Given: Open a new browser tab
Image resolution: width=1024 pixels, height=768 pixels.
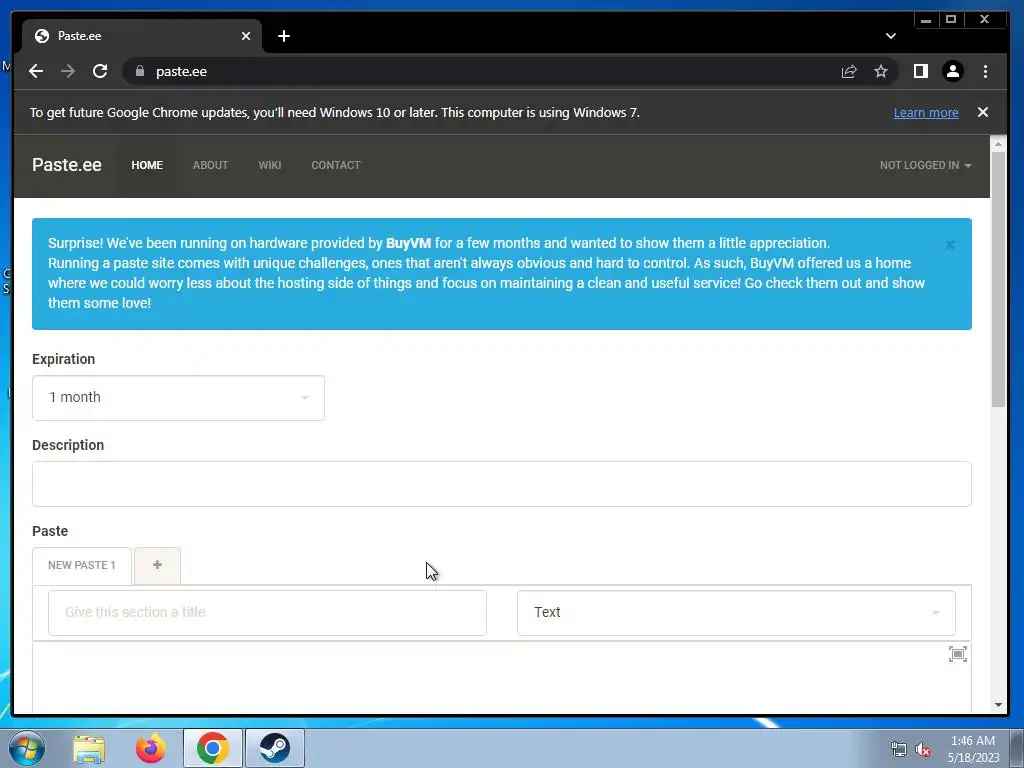Looking at the screenshot, I should [283, 36].
